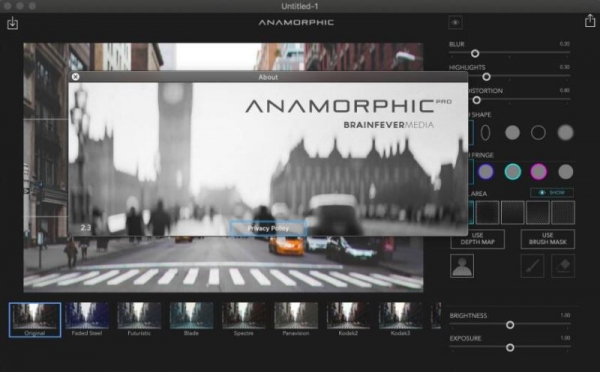Image resolution: width=600 pixels, height=372 pixels.
Task: Click the 2.3 version number in About
Action: tap(86, 228)
